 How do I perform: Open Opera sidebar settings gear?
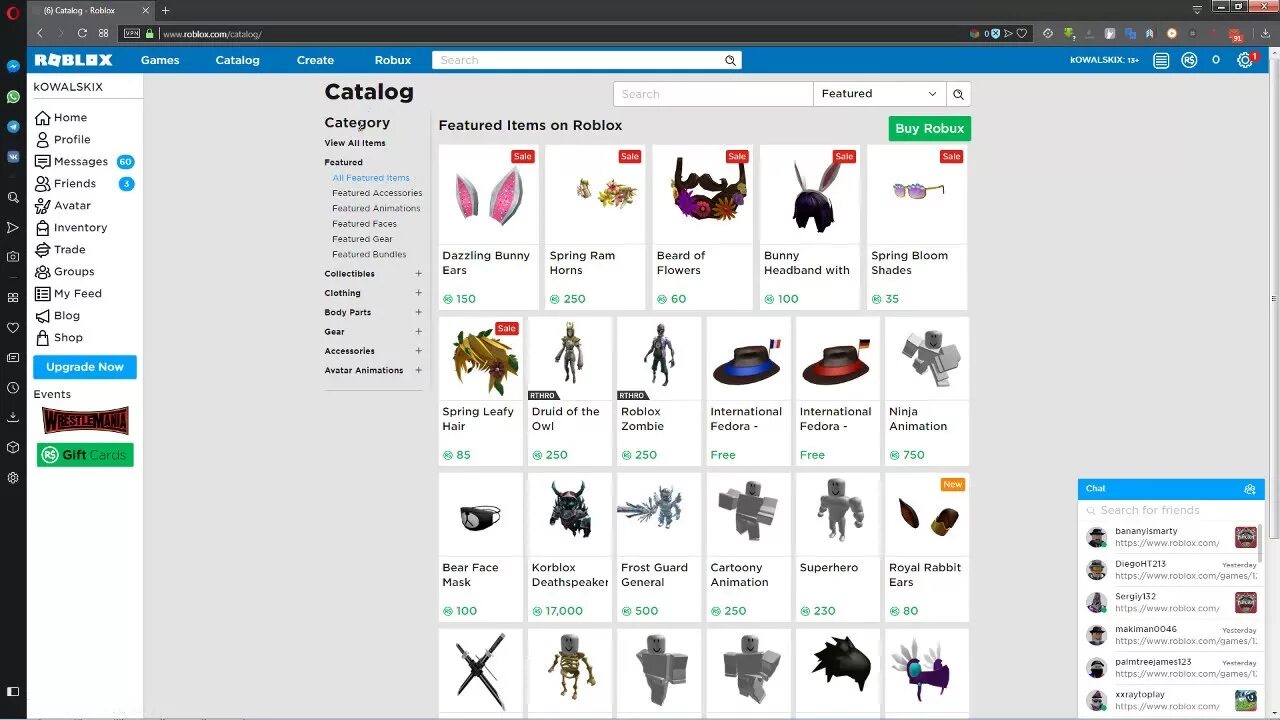pos(13,478)
